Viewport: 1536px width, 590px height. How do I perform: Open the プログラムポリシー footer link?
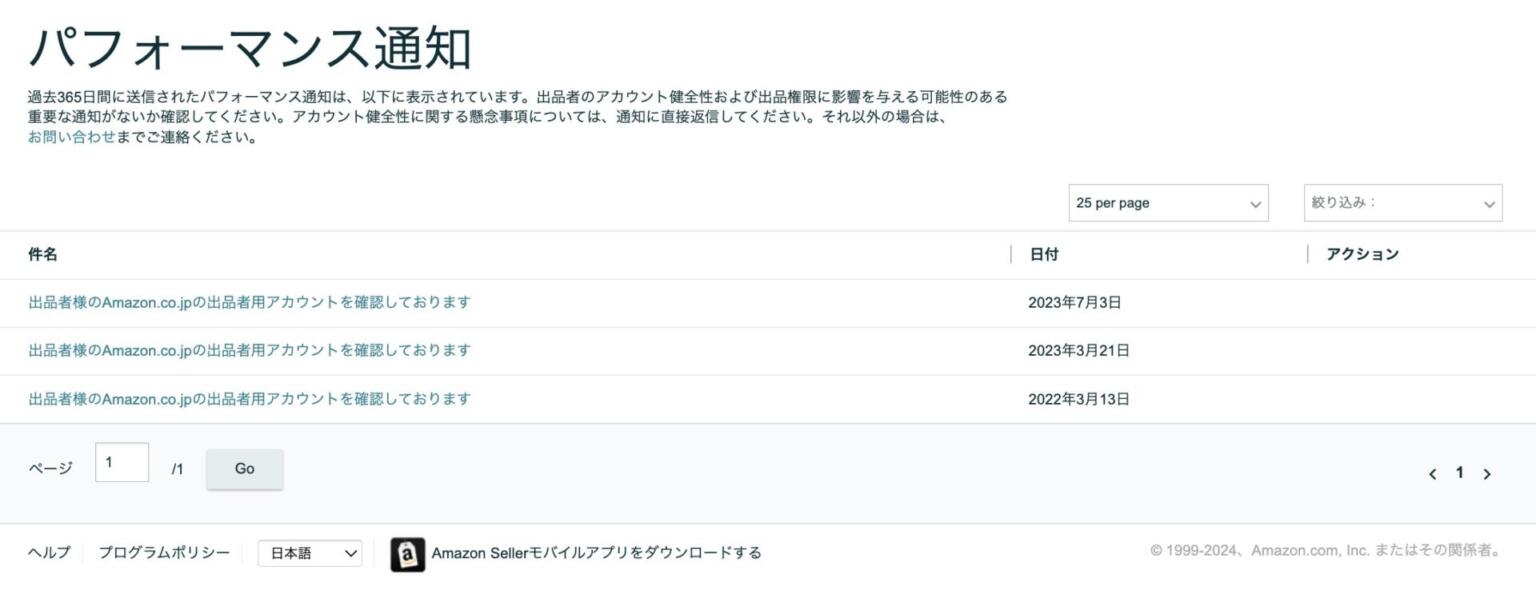pyautogui.click(x=164, y=553)
